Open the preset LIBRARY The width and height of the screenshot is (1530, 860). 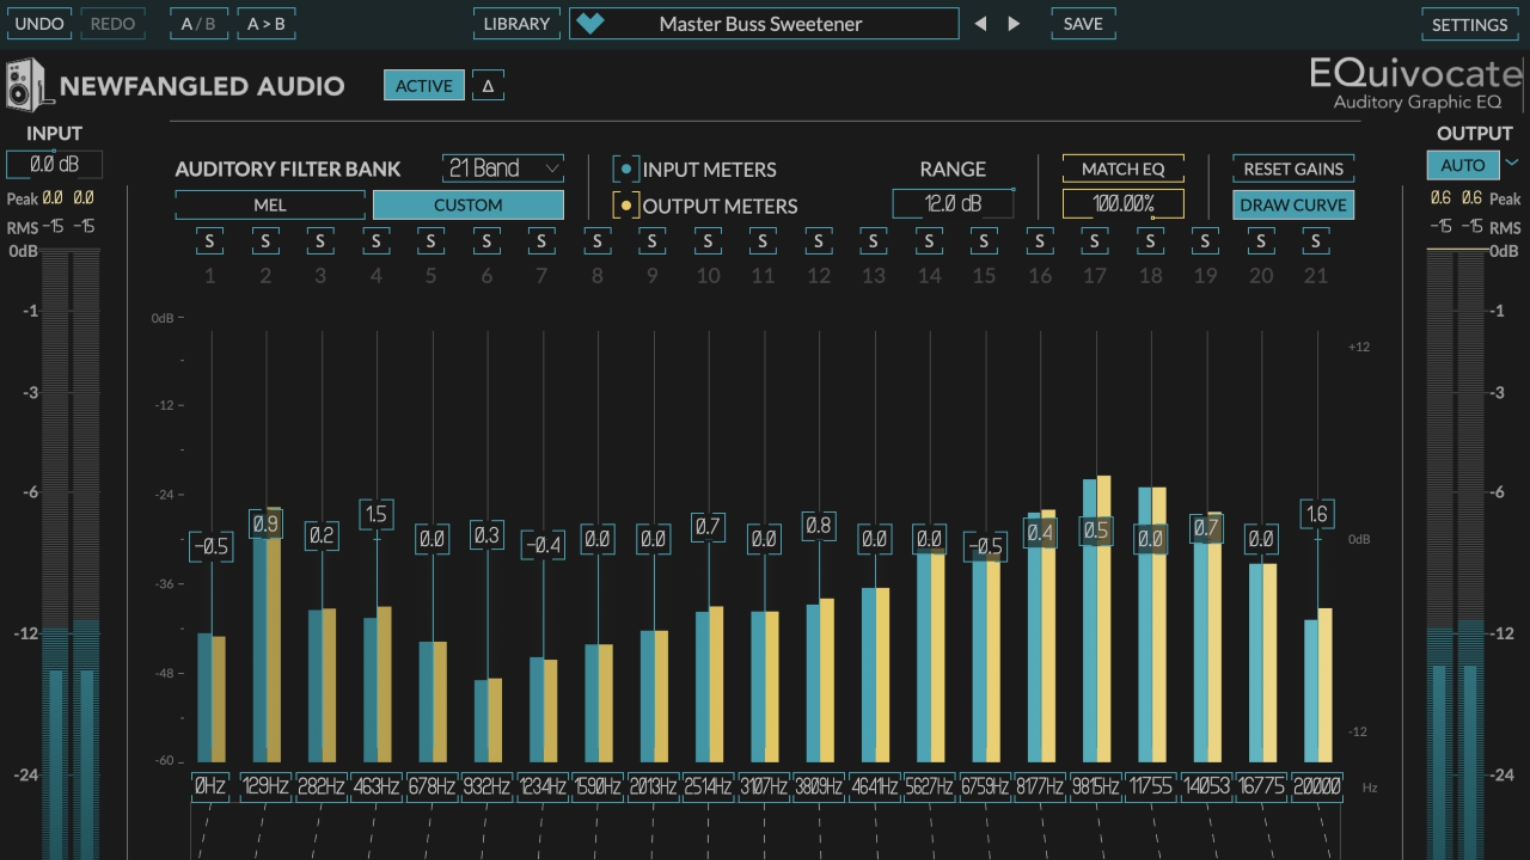point(516,23)
